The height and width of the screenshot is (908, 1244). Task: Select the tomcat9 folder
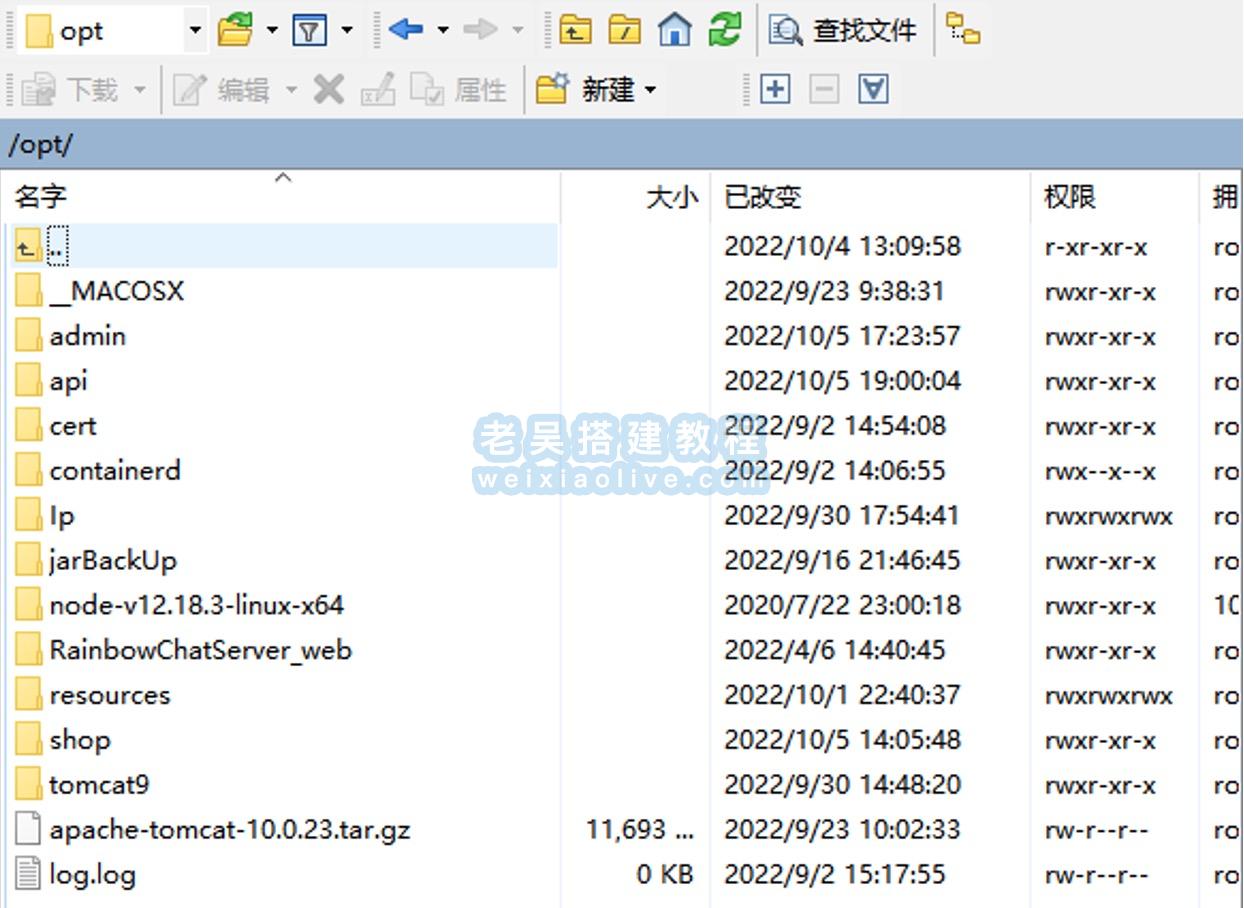[x=99, y=785]
